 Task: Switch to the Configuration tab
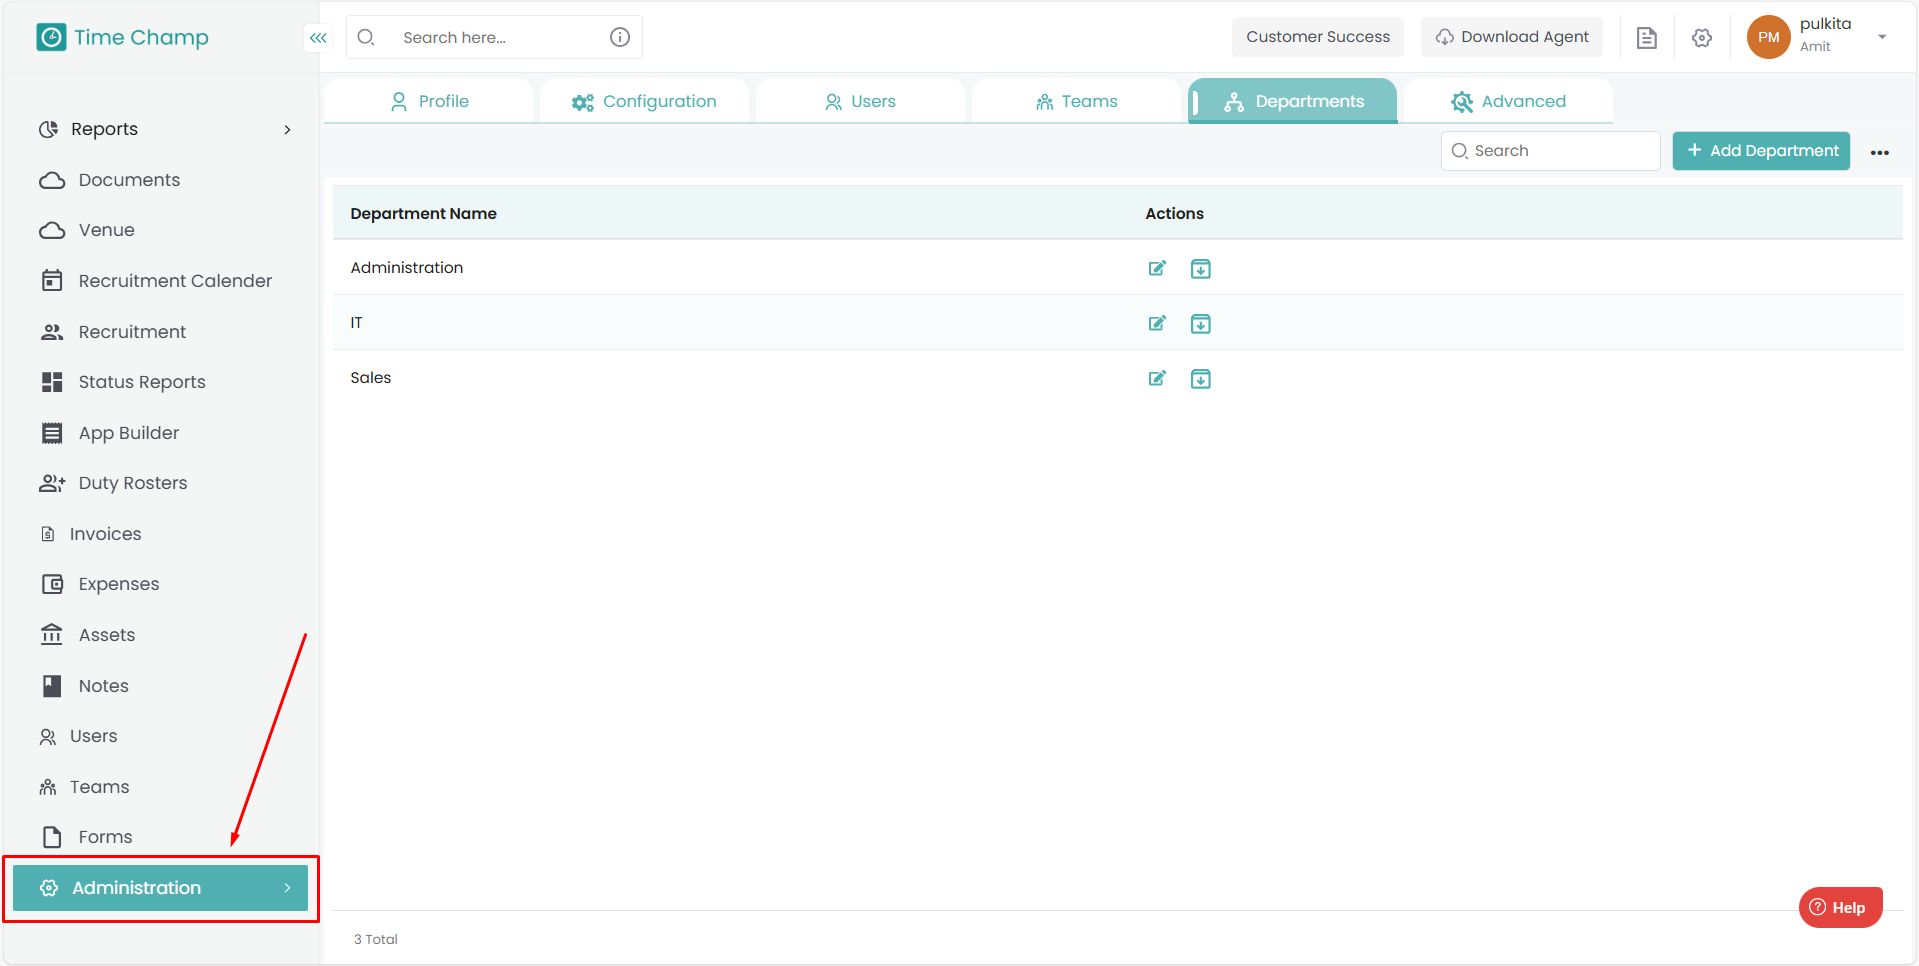[x=644, y=102]
